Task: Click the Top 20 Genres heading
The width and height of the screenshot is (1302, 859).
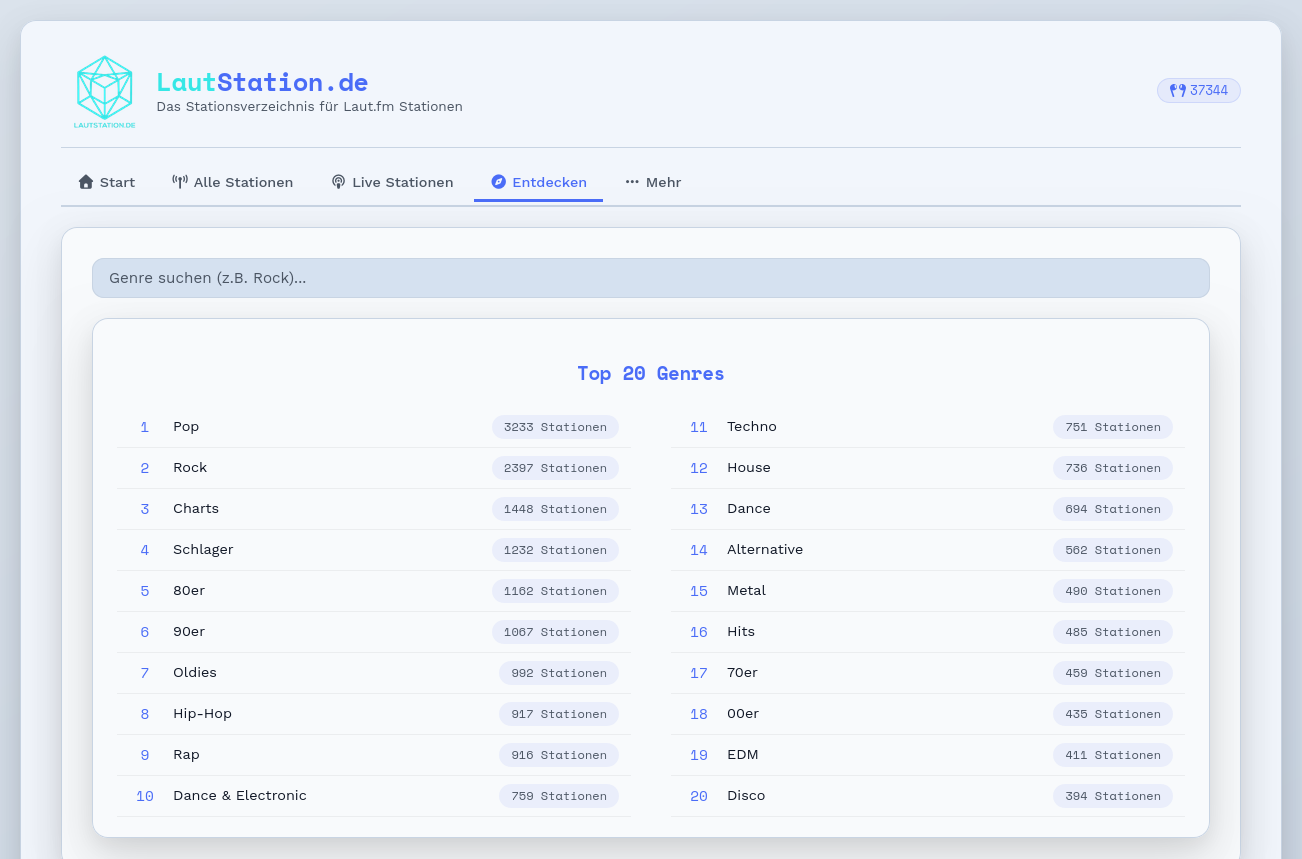Action: pyautogui.click(x=651, y=373)
